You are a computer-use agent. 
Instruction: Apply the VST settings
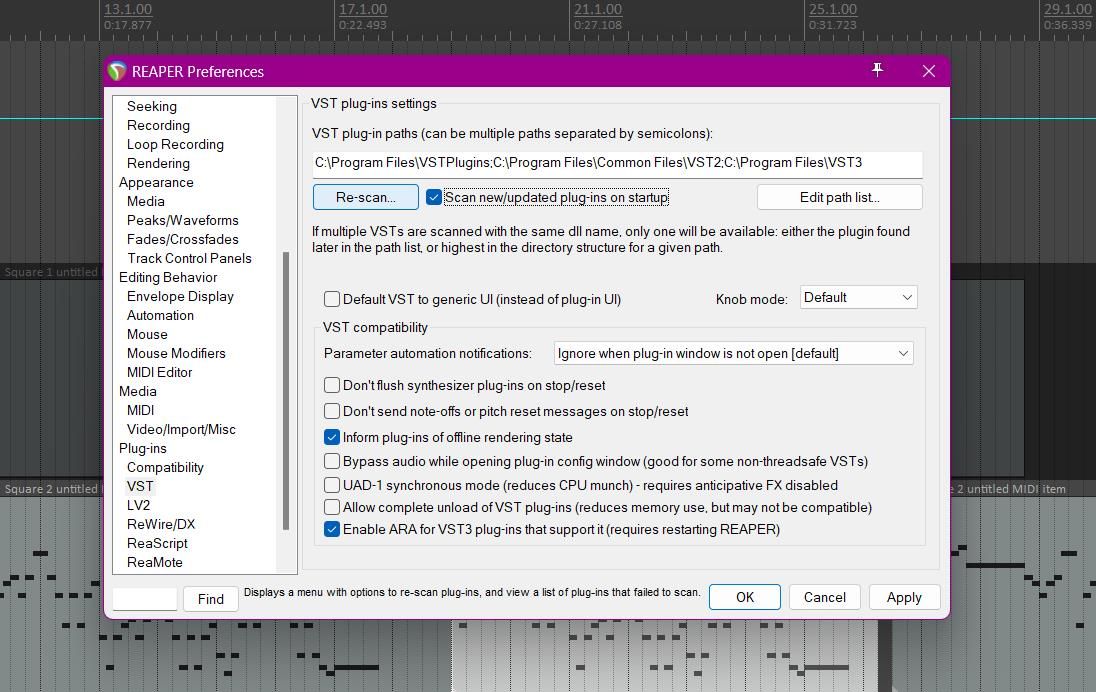[903, 597]
